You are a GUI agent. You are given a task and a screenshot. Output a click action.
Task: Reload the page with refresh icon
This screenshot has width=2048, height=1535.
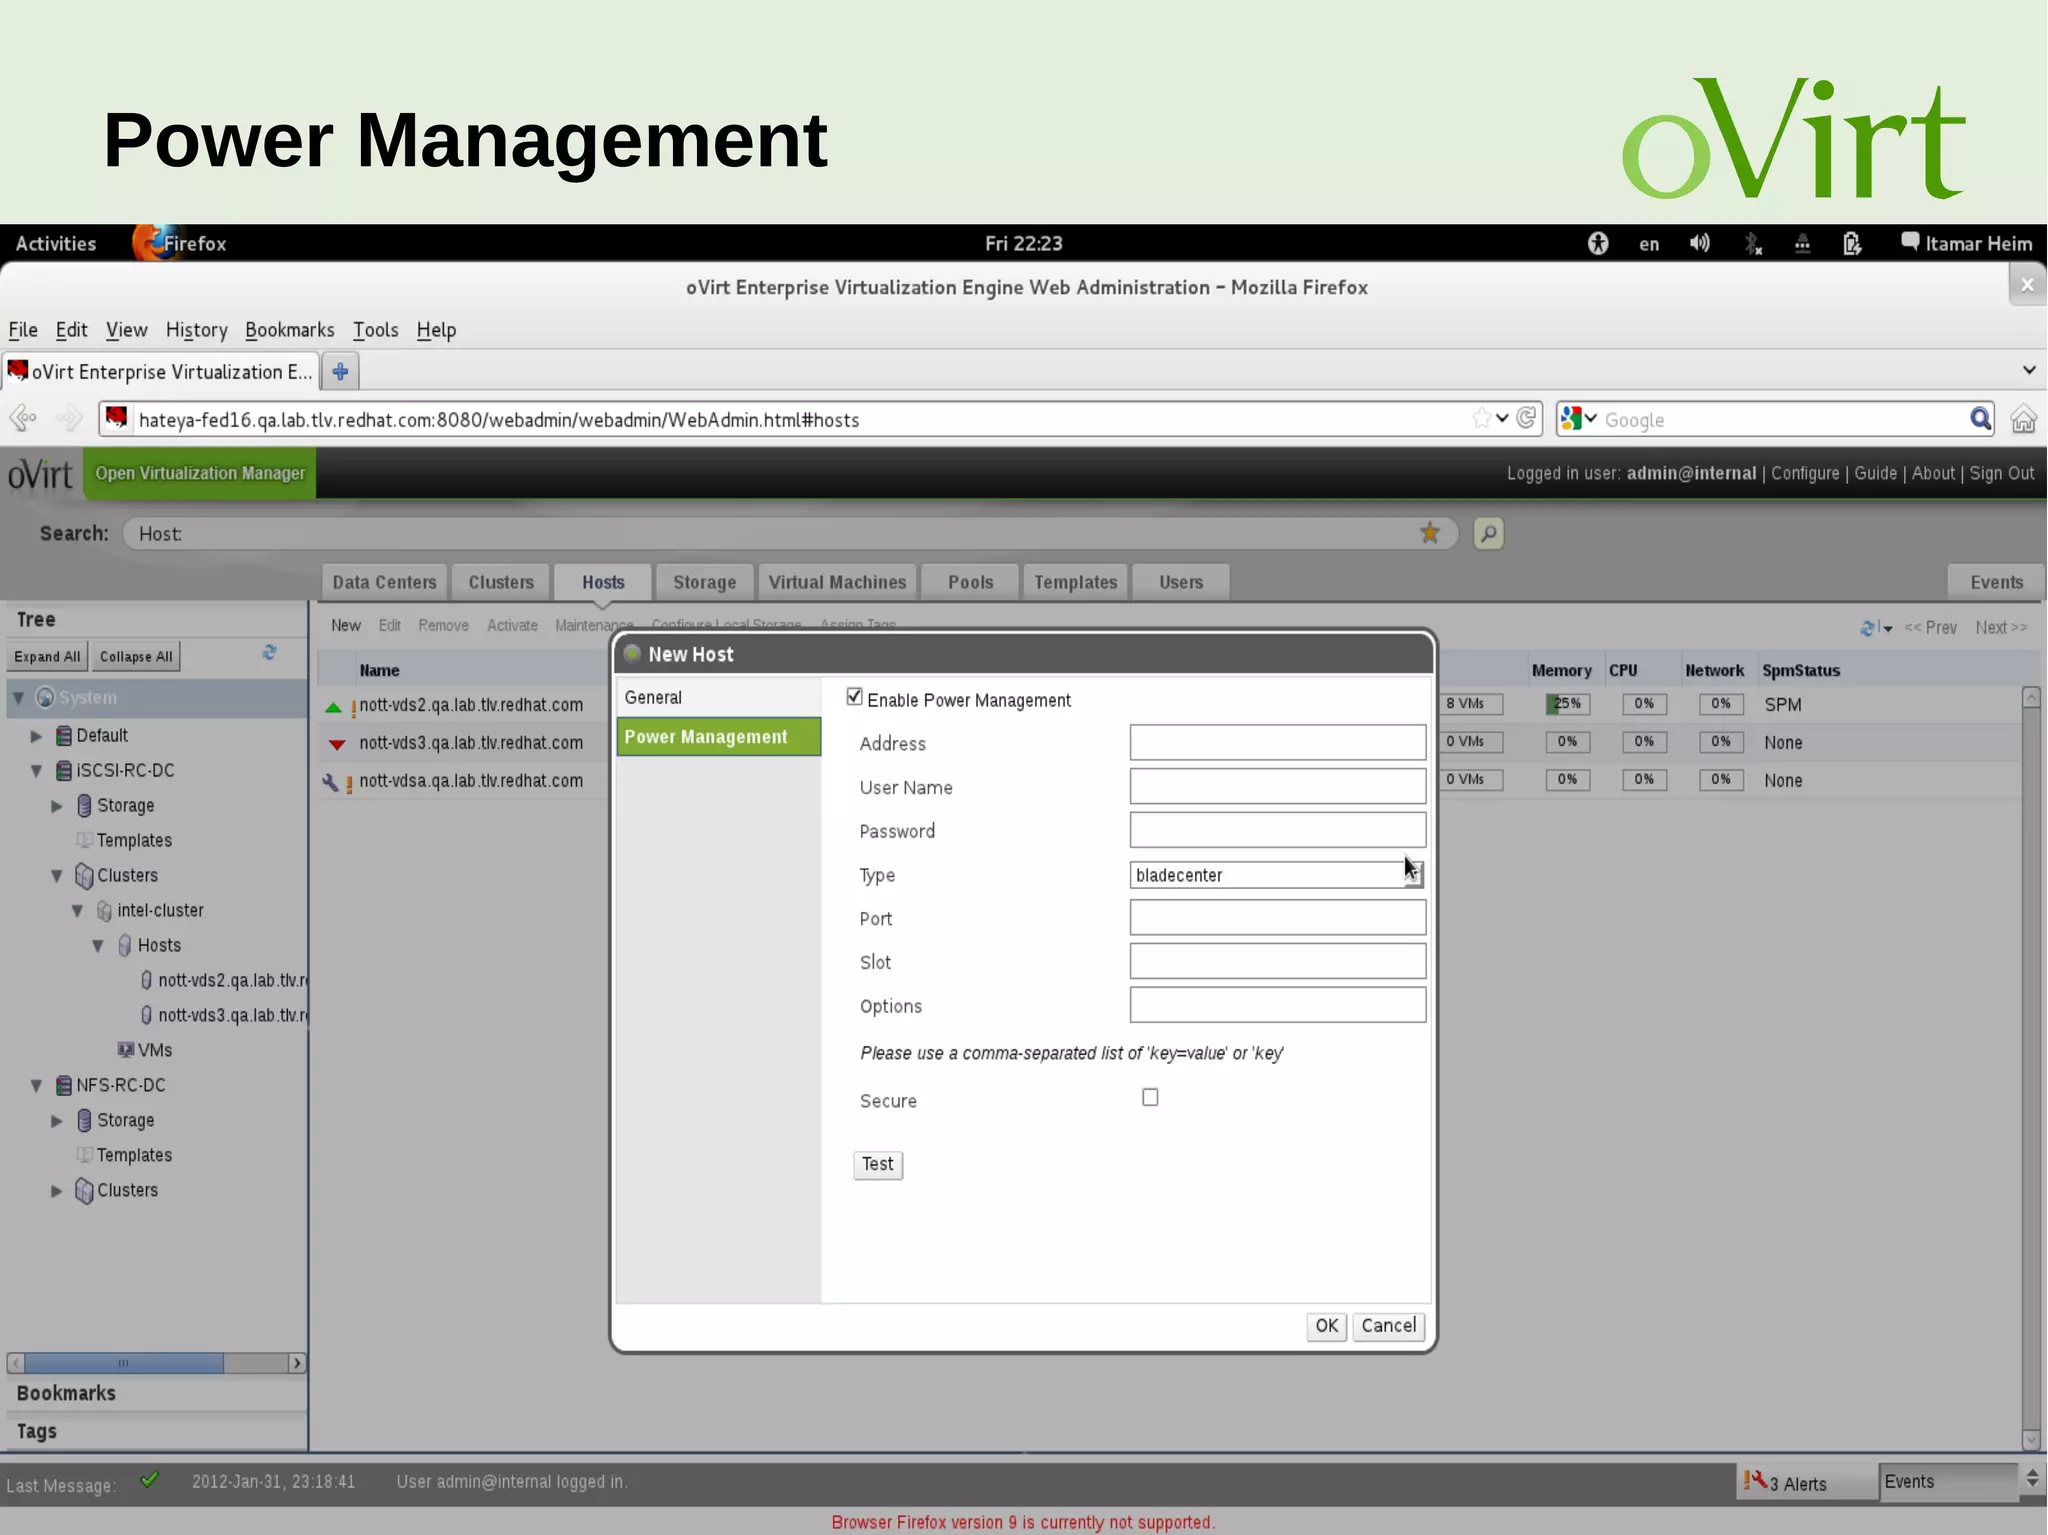click(1526, 418)
